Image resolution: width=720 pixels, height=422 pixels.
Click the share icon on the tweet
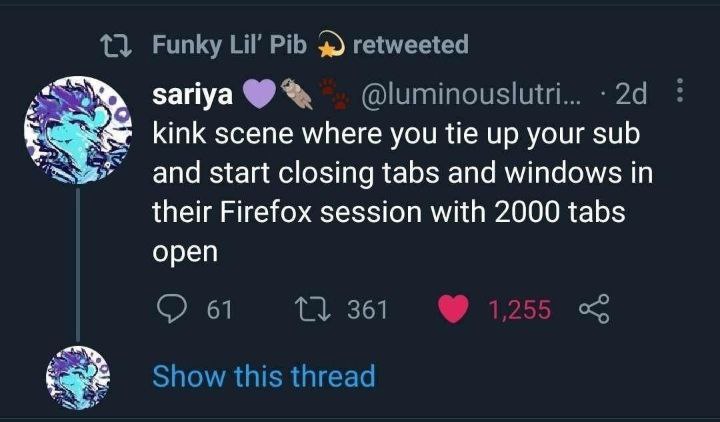(x=592, y=310)
